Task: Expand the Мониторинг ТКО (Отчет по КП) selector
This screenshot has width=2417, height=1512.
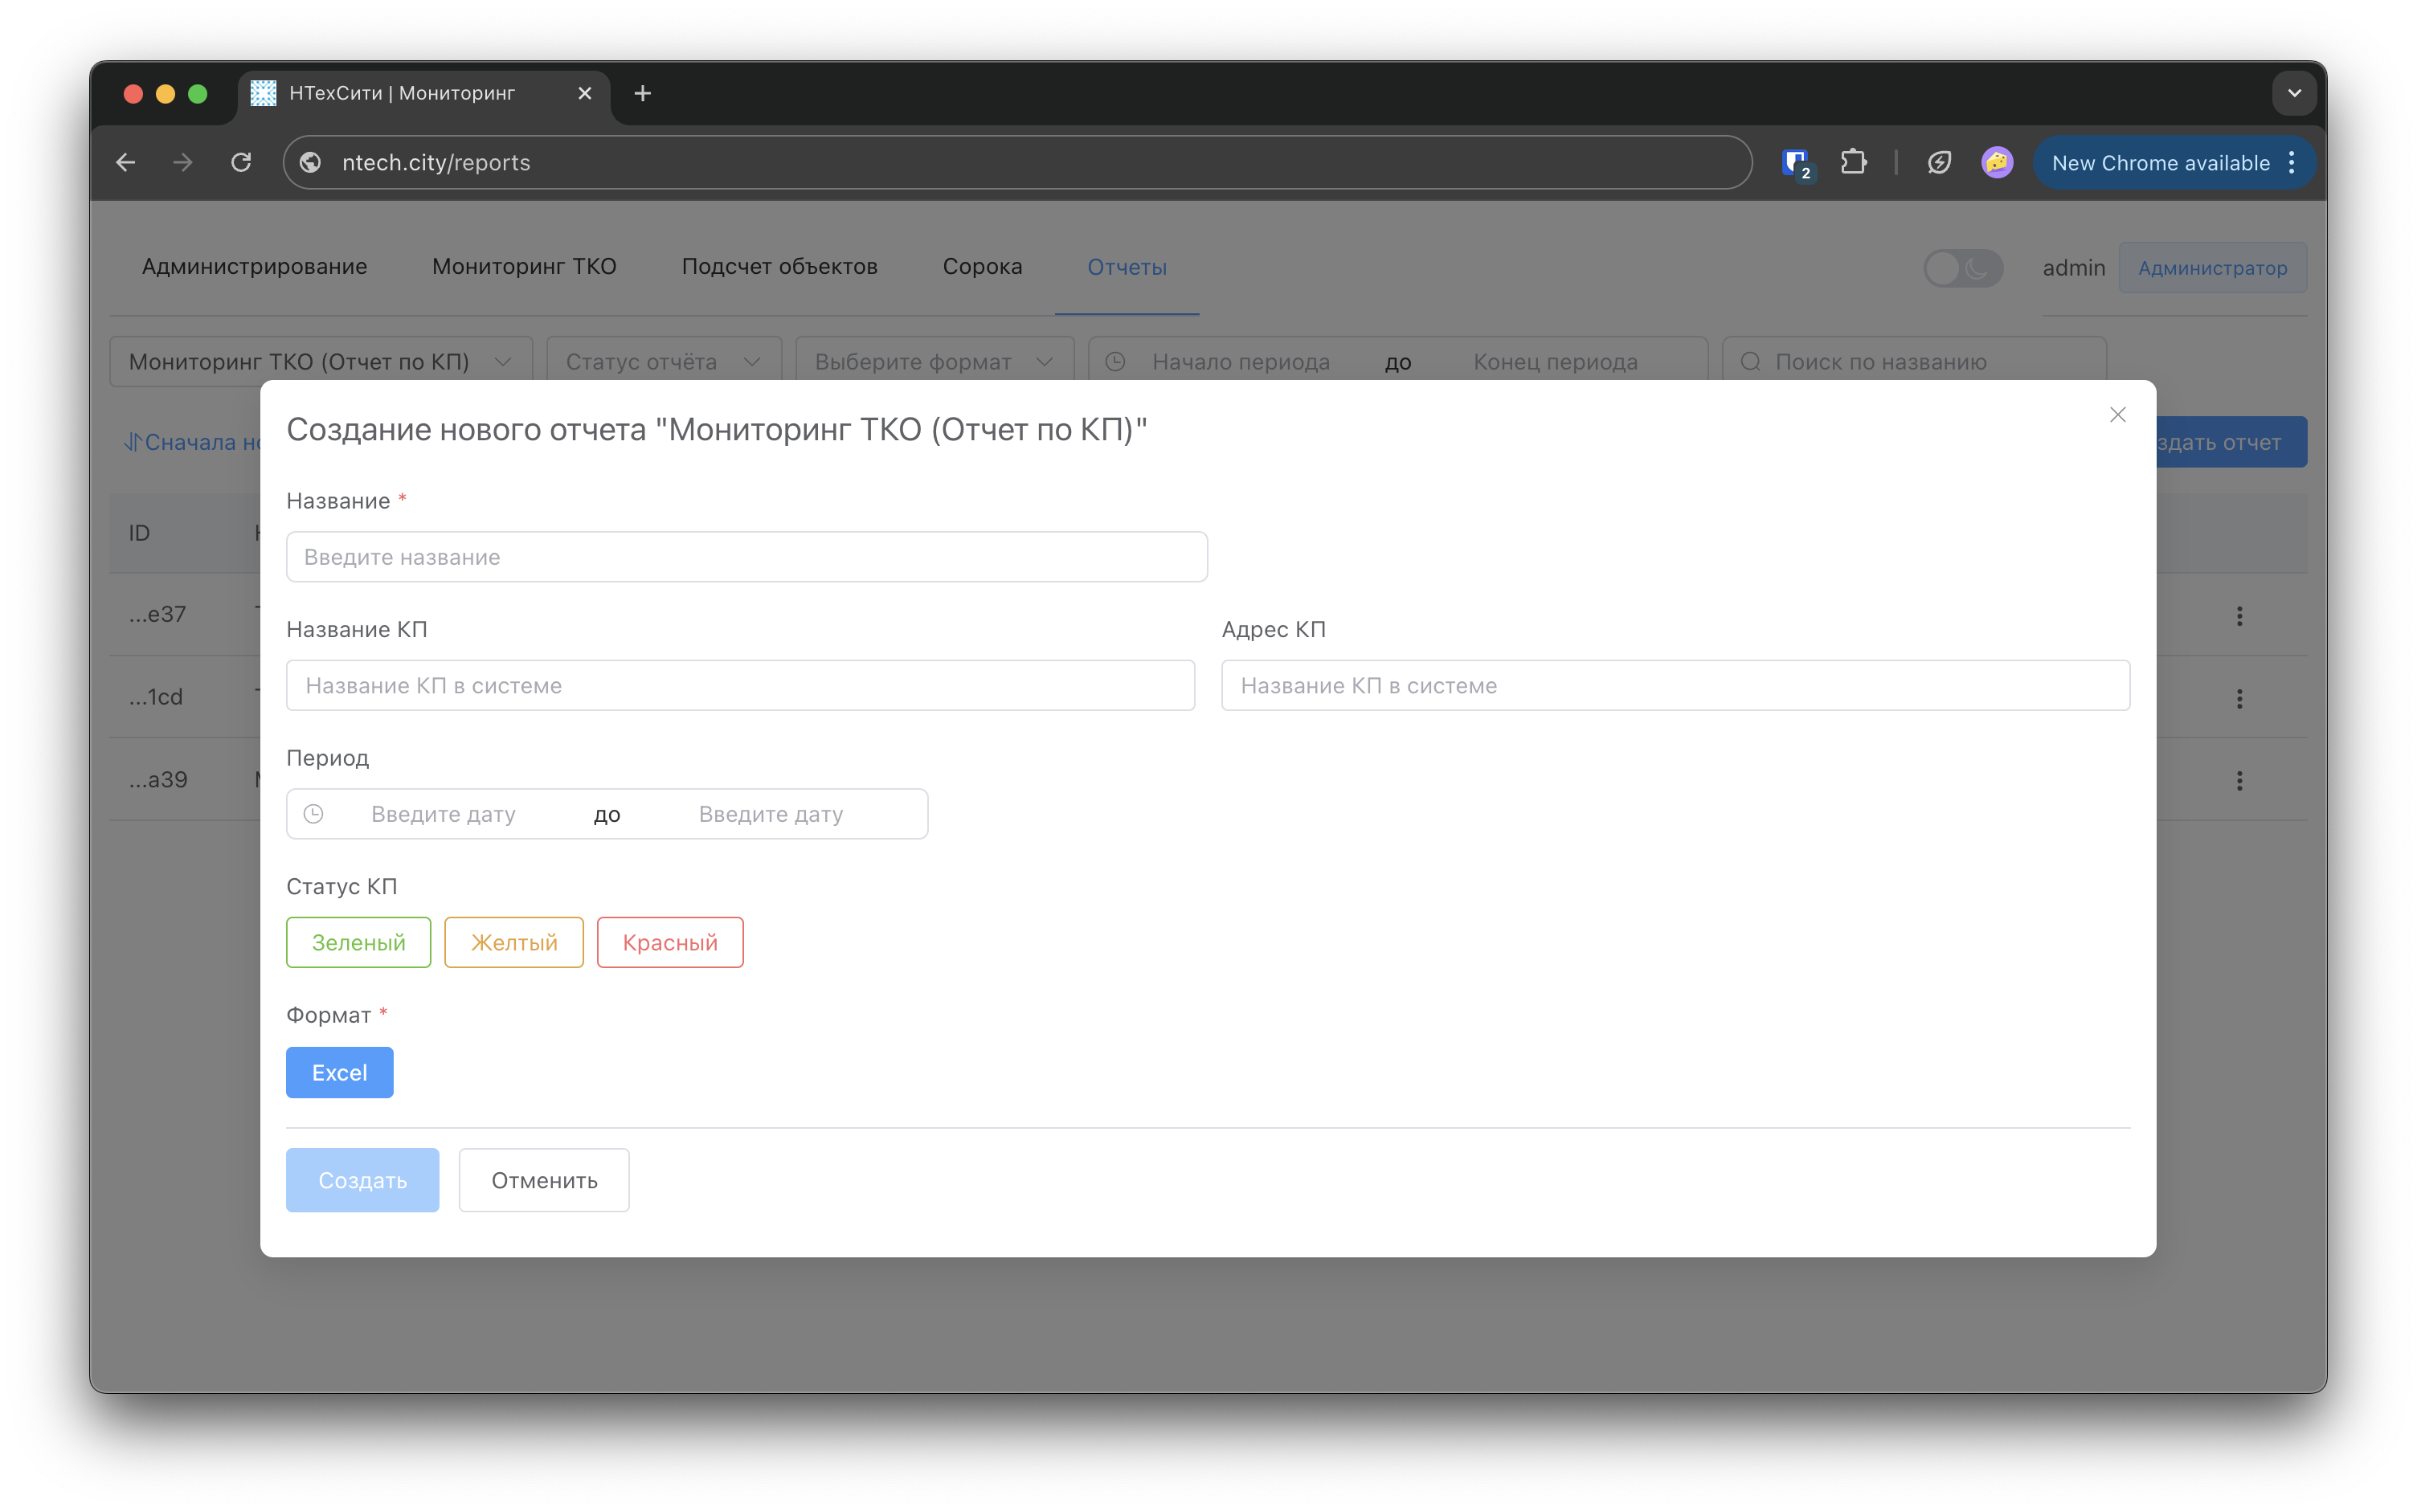Action: (x=320, y=362)
